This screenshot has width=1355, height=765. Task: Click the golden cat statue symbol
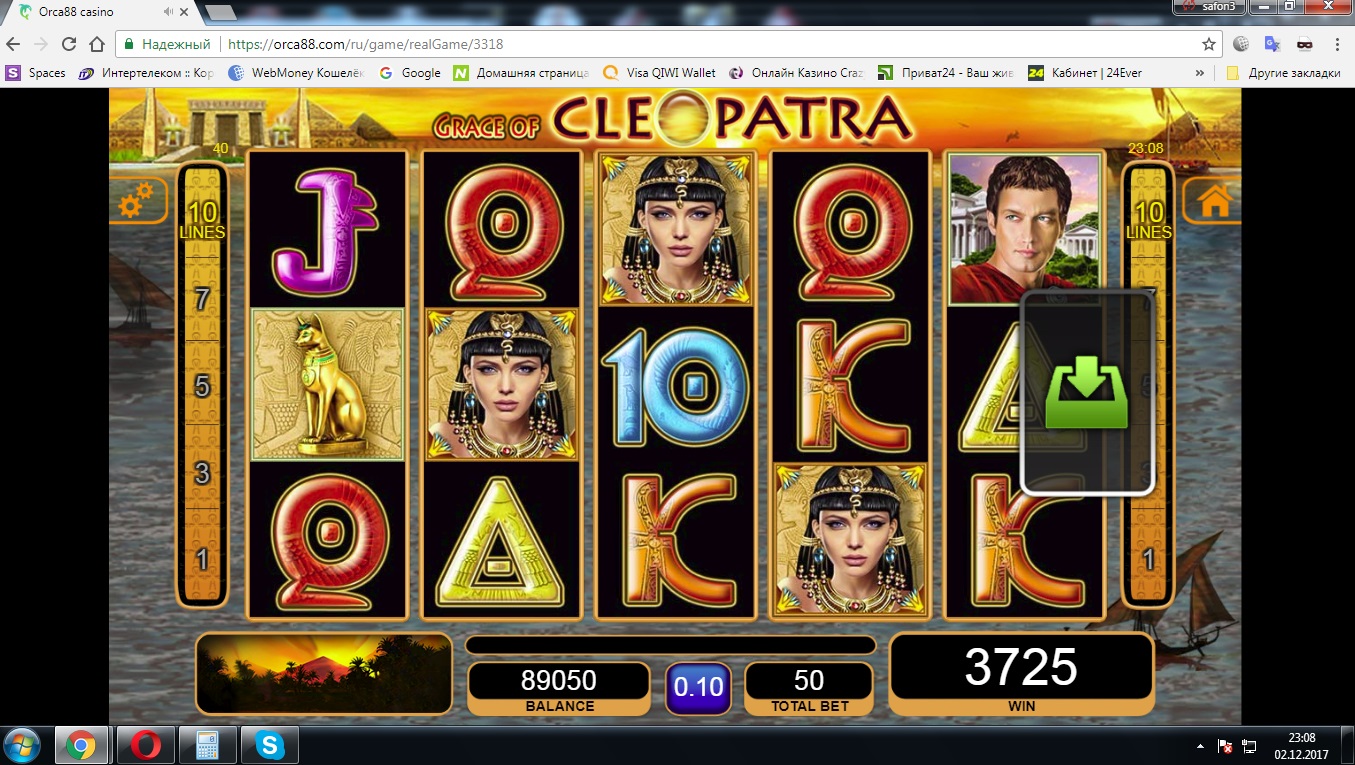[x=327, y=385]
